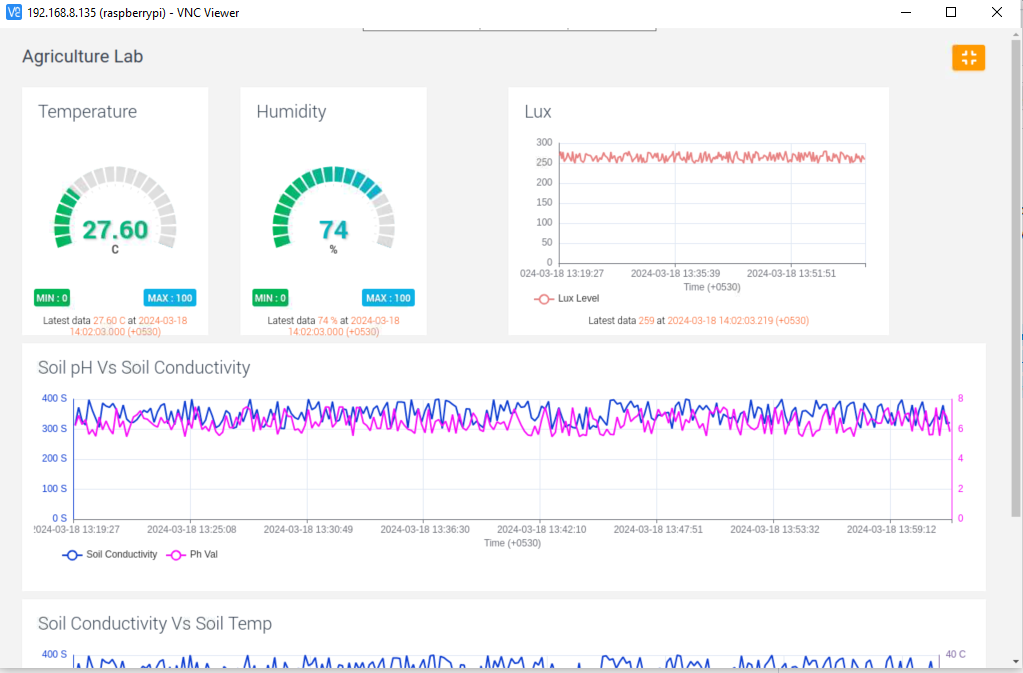1023x673 pixels.
Task: Click the Lux chart heading
Action: (x=538, y=112)
